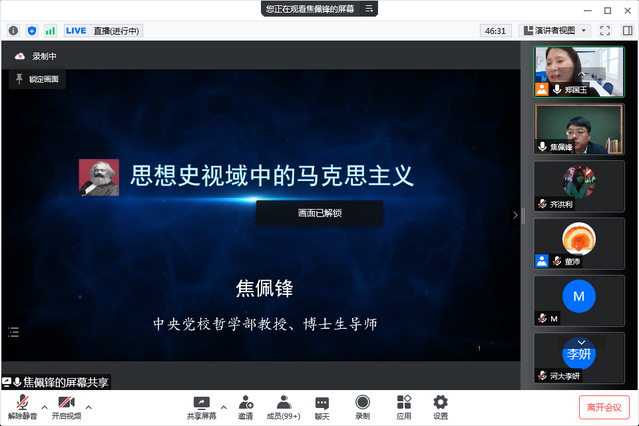The width and height of the screenshot is (639, 426).
Task: Open 设置 settings gear
Action: (x=440, y=402)
